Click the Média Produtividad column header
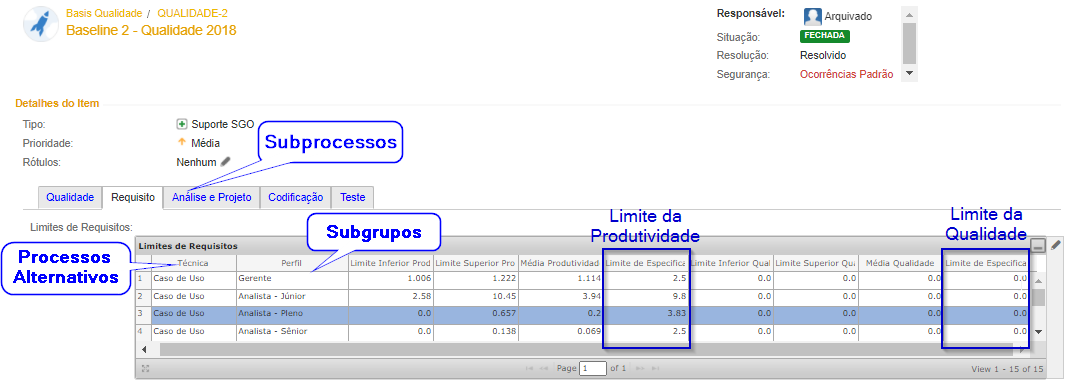1076x388 pixels. [560, 263]
